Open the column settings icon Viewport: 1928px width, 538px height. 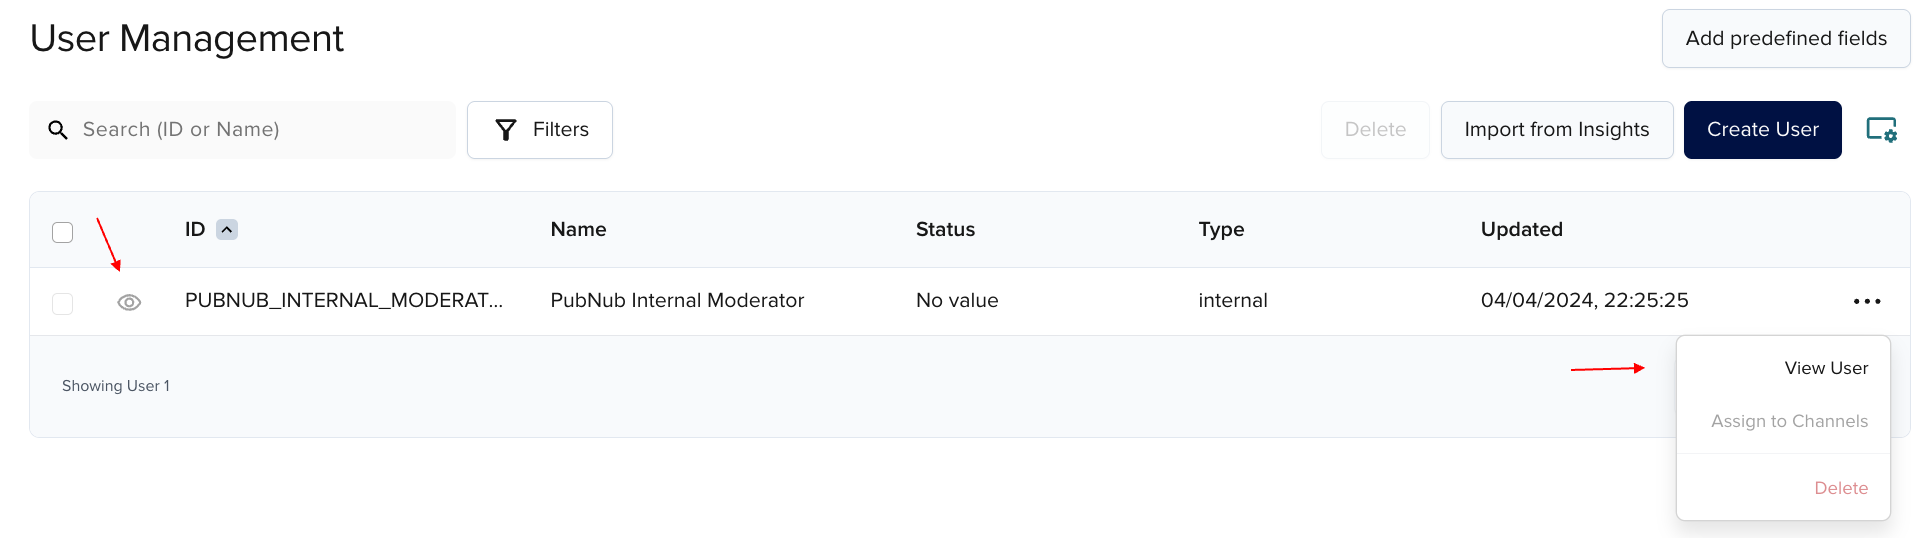tap(1881, 130)
